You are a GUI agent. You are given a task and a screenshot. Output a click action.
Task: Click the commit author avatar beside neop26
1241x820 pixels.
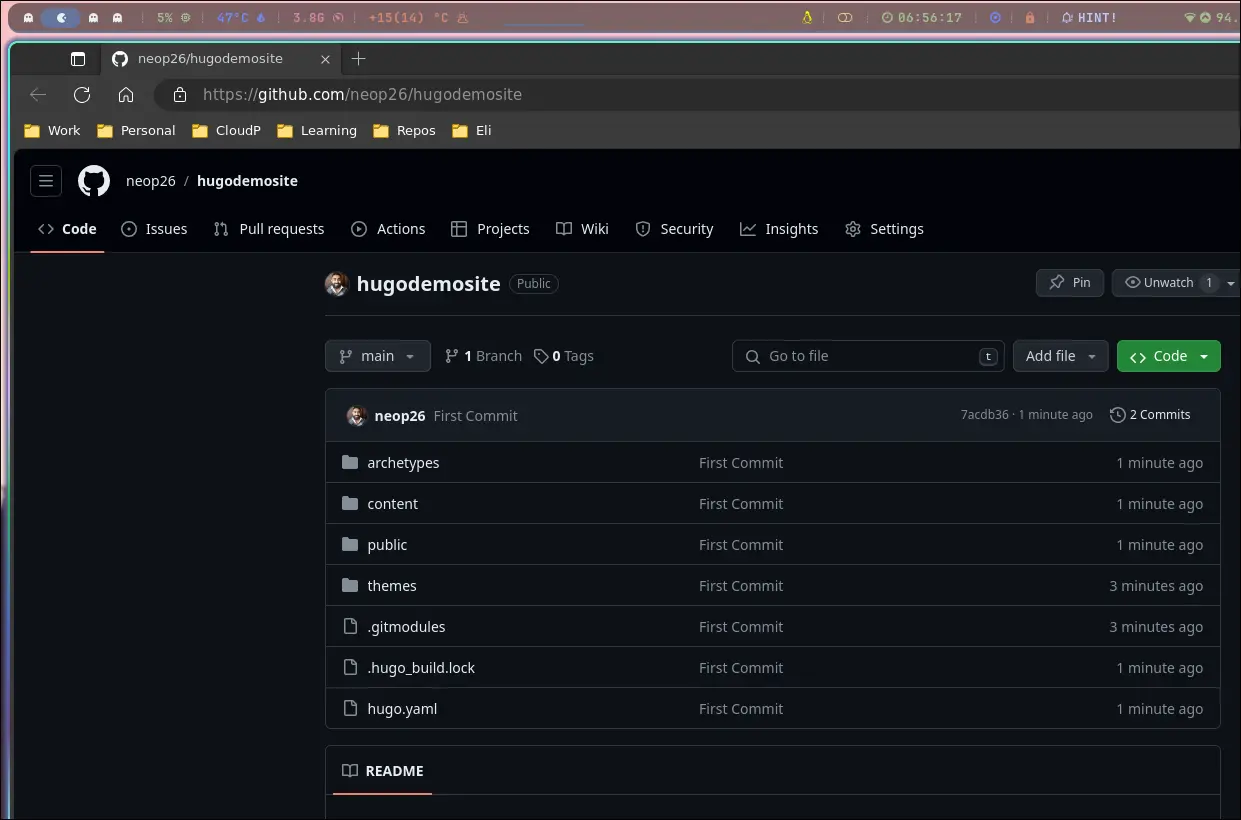pyautogui.click(x=357, y=416)
